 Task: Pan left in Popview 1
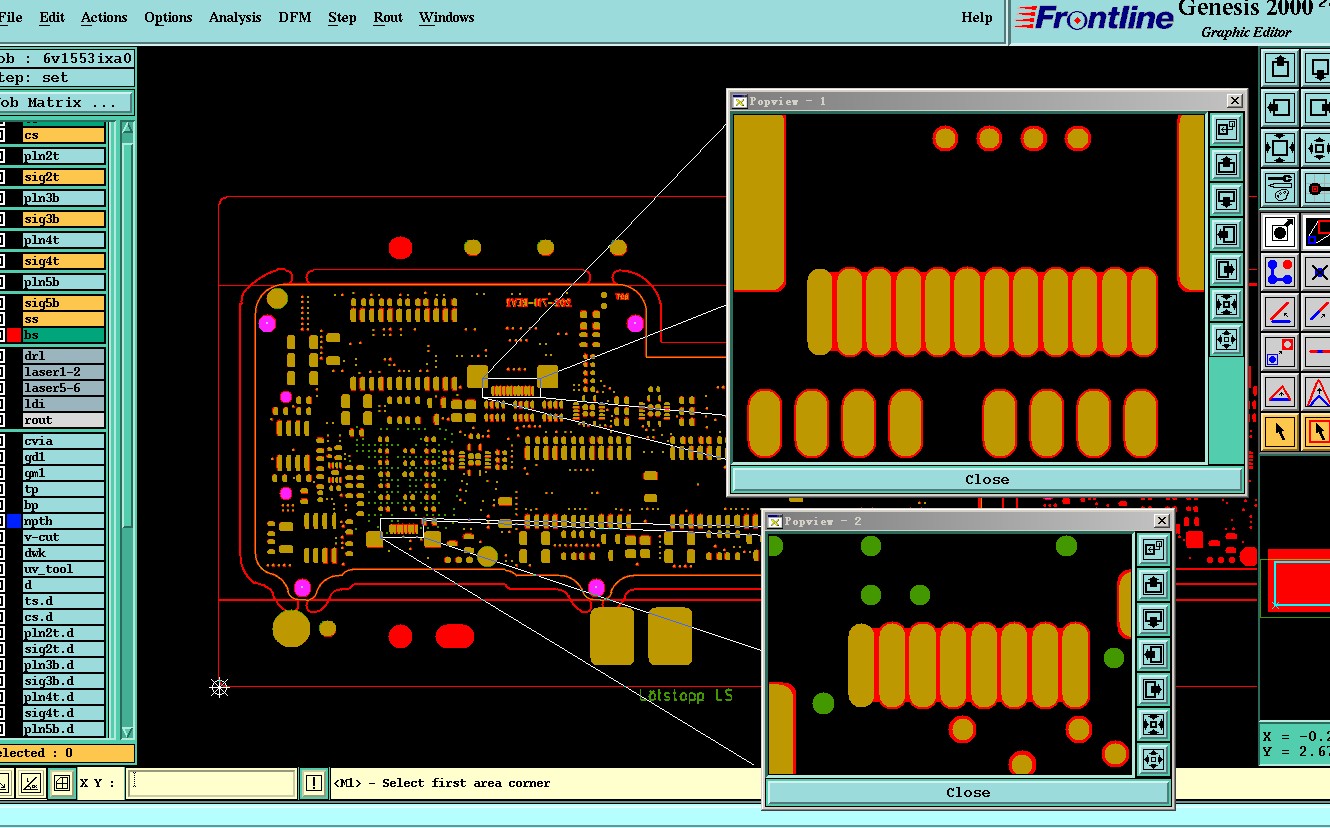pos(1226,234)
